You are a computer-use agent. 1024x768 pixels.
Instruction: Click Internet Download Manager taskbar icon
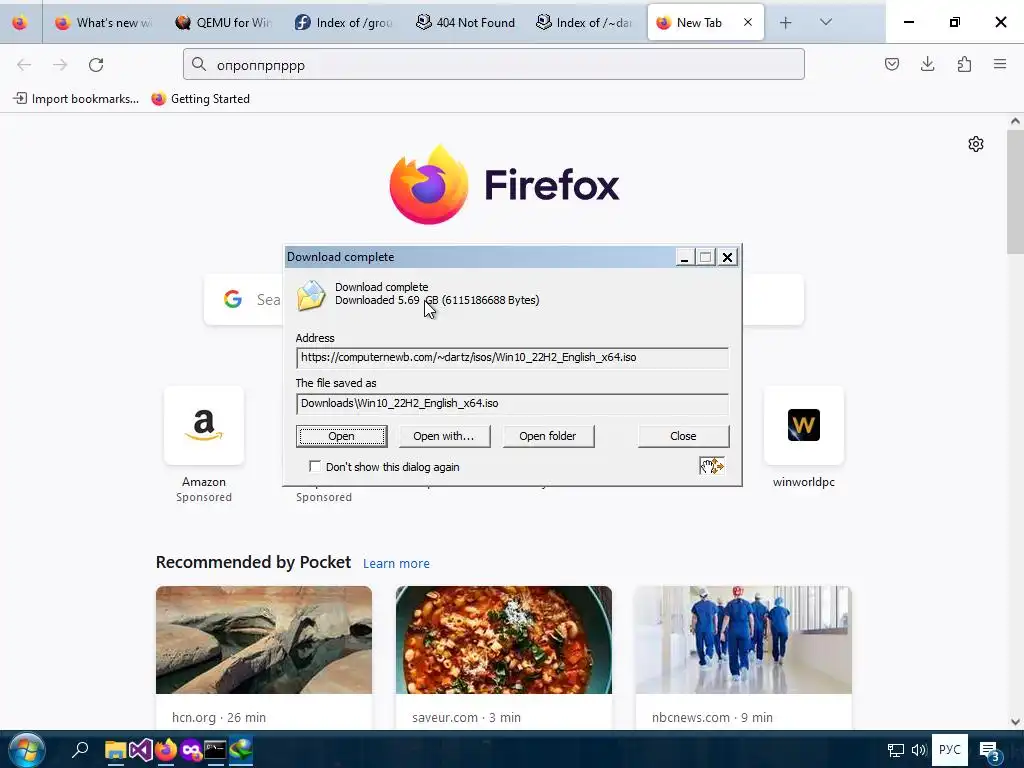coord(241,750)
